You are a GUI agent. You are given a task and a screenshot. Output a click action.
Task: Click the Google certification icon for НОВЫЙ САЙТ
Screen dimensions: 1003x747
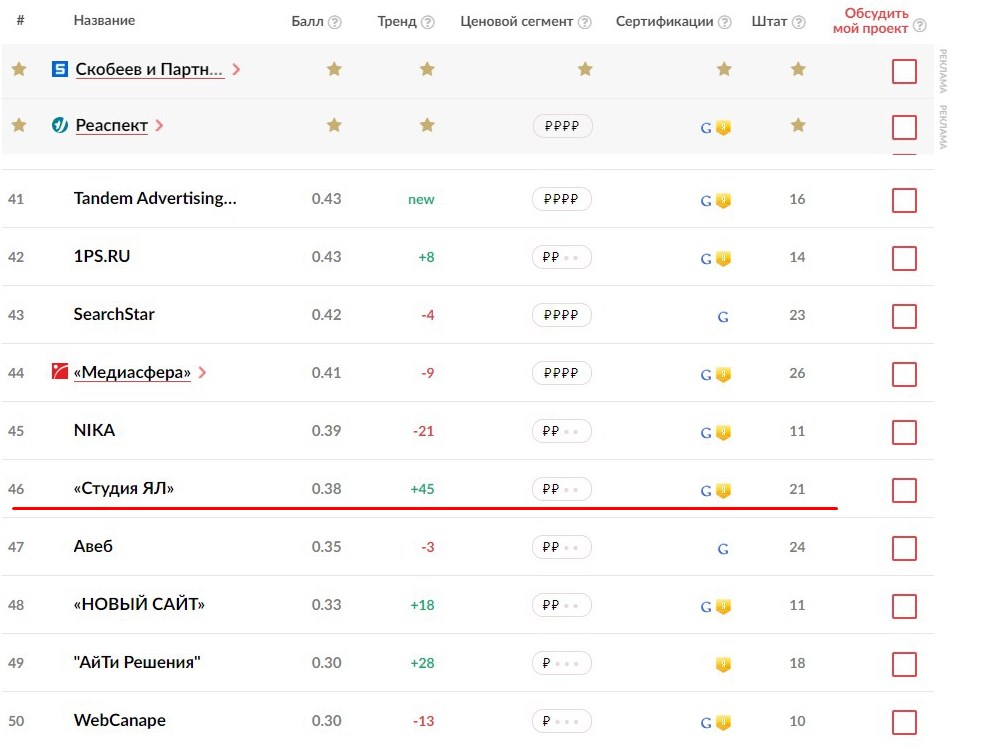pos(706,607)
